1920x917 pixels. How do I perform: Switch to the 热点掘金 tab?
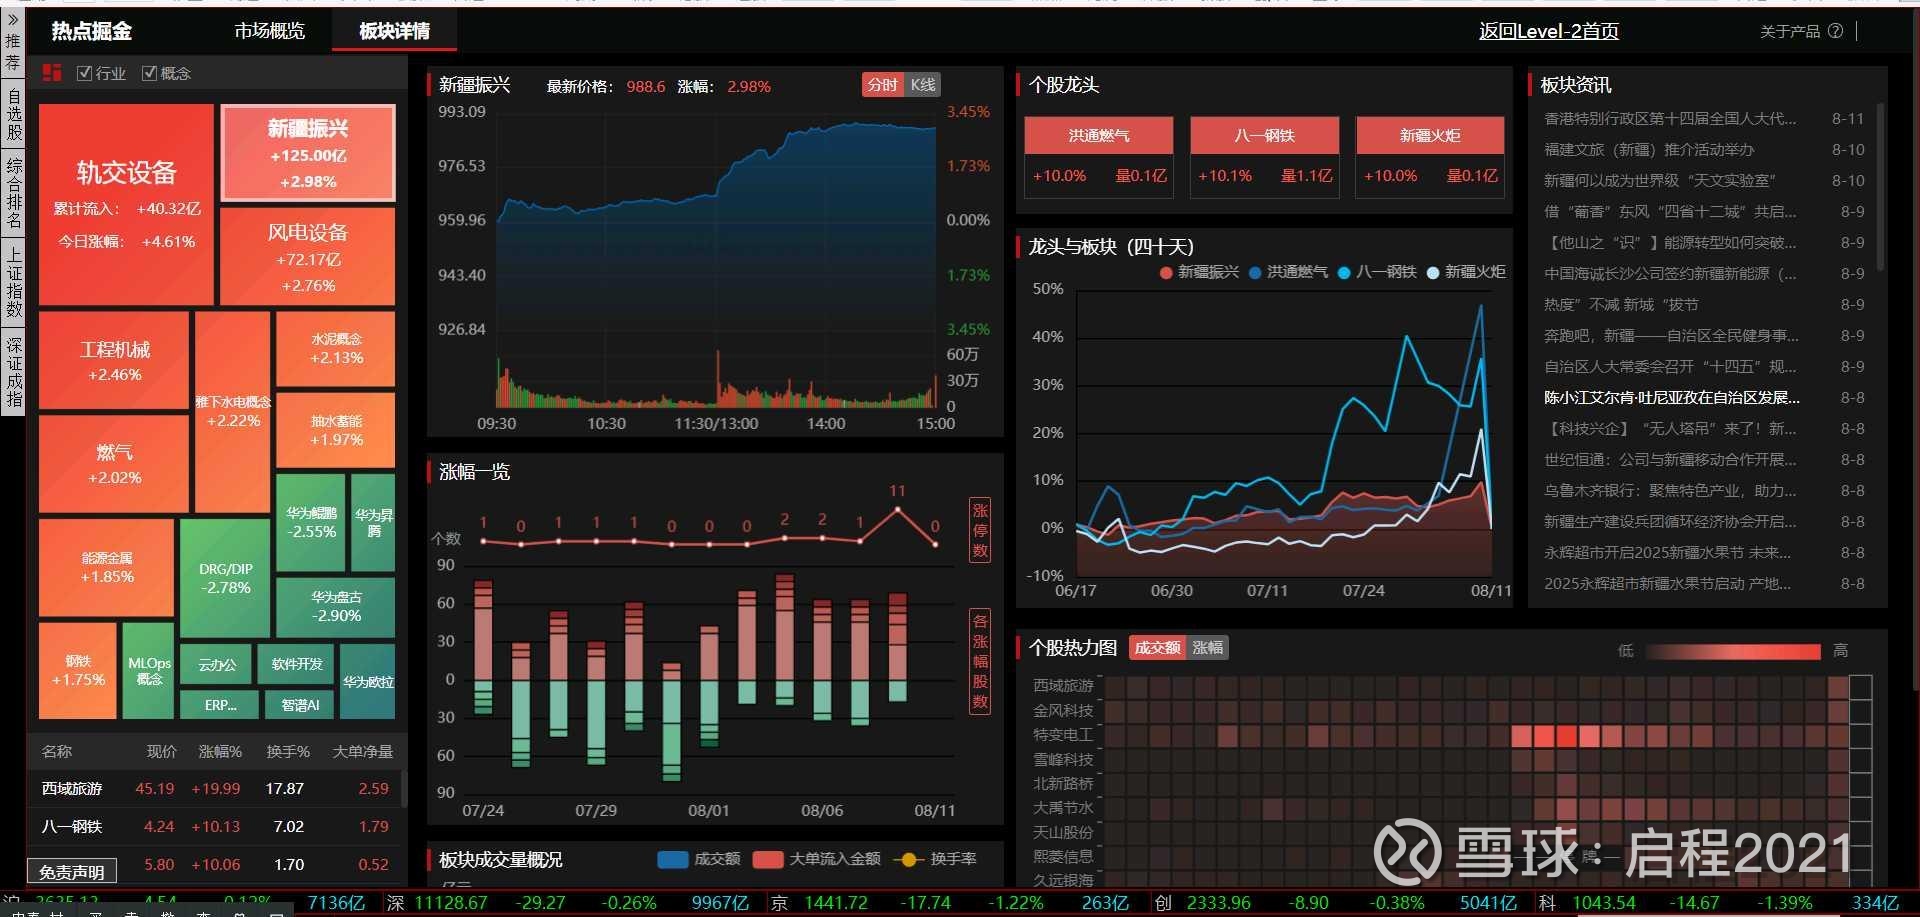click(90, 31)
